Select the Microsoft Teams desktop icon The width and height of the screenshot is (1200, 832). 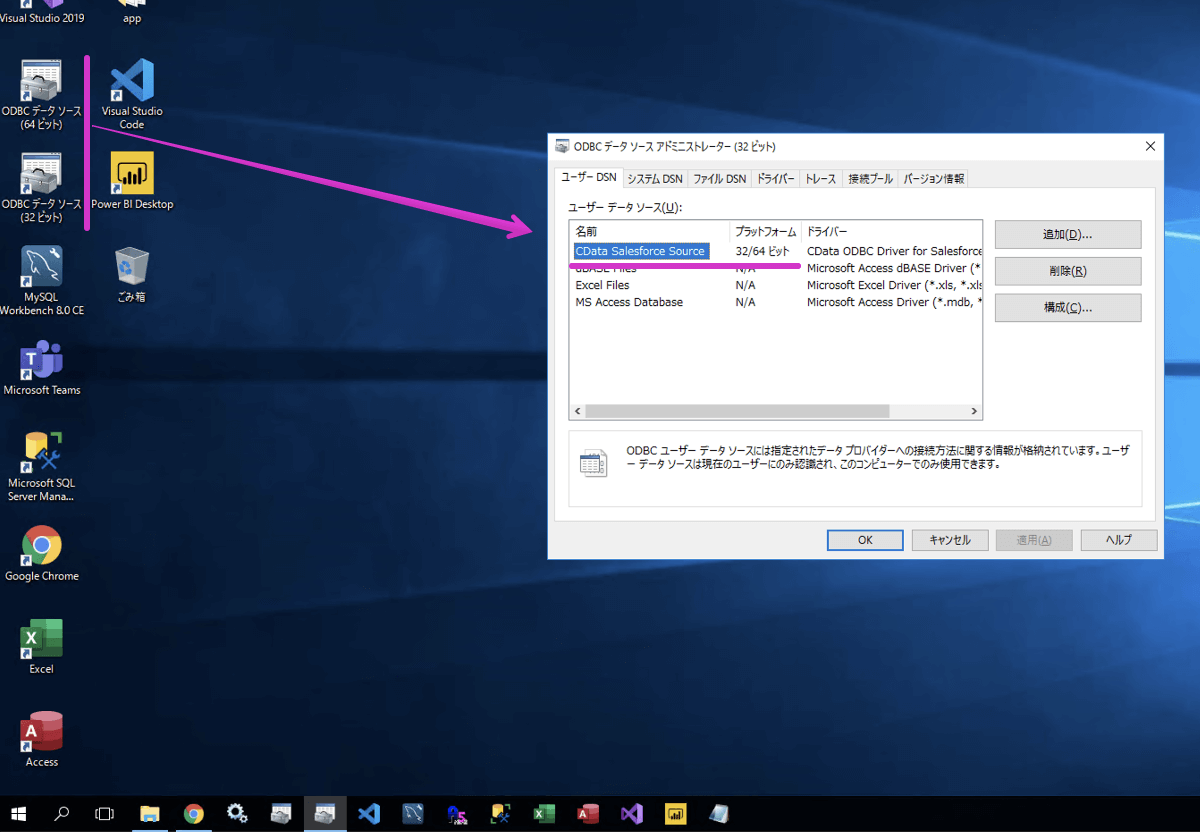pos(42,367)
